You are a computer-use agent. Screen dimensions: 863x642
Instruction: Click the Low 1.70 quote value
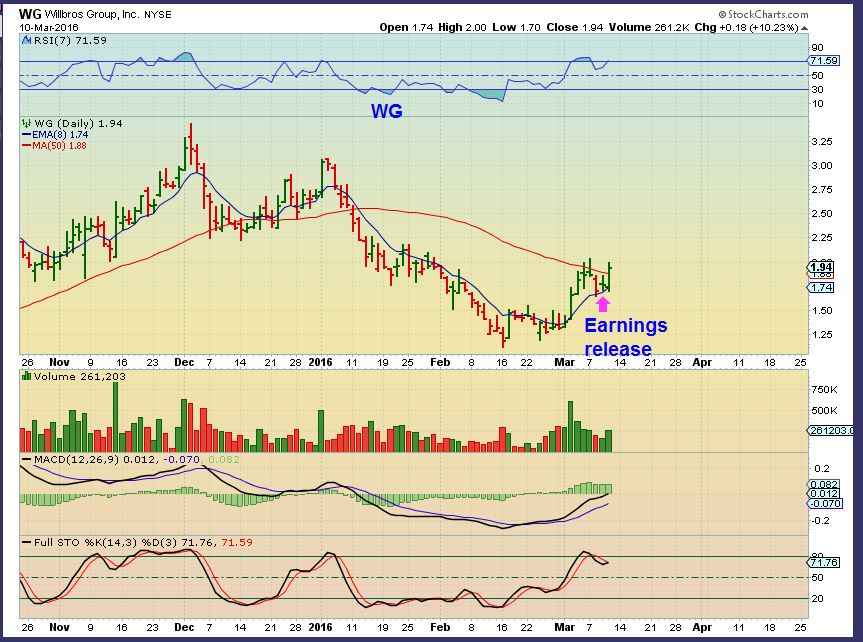516,27
